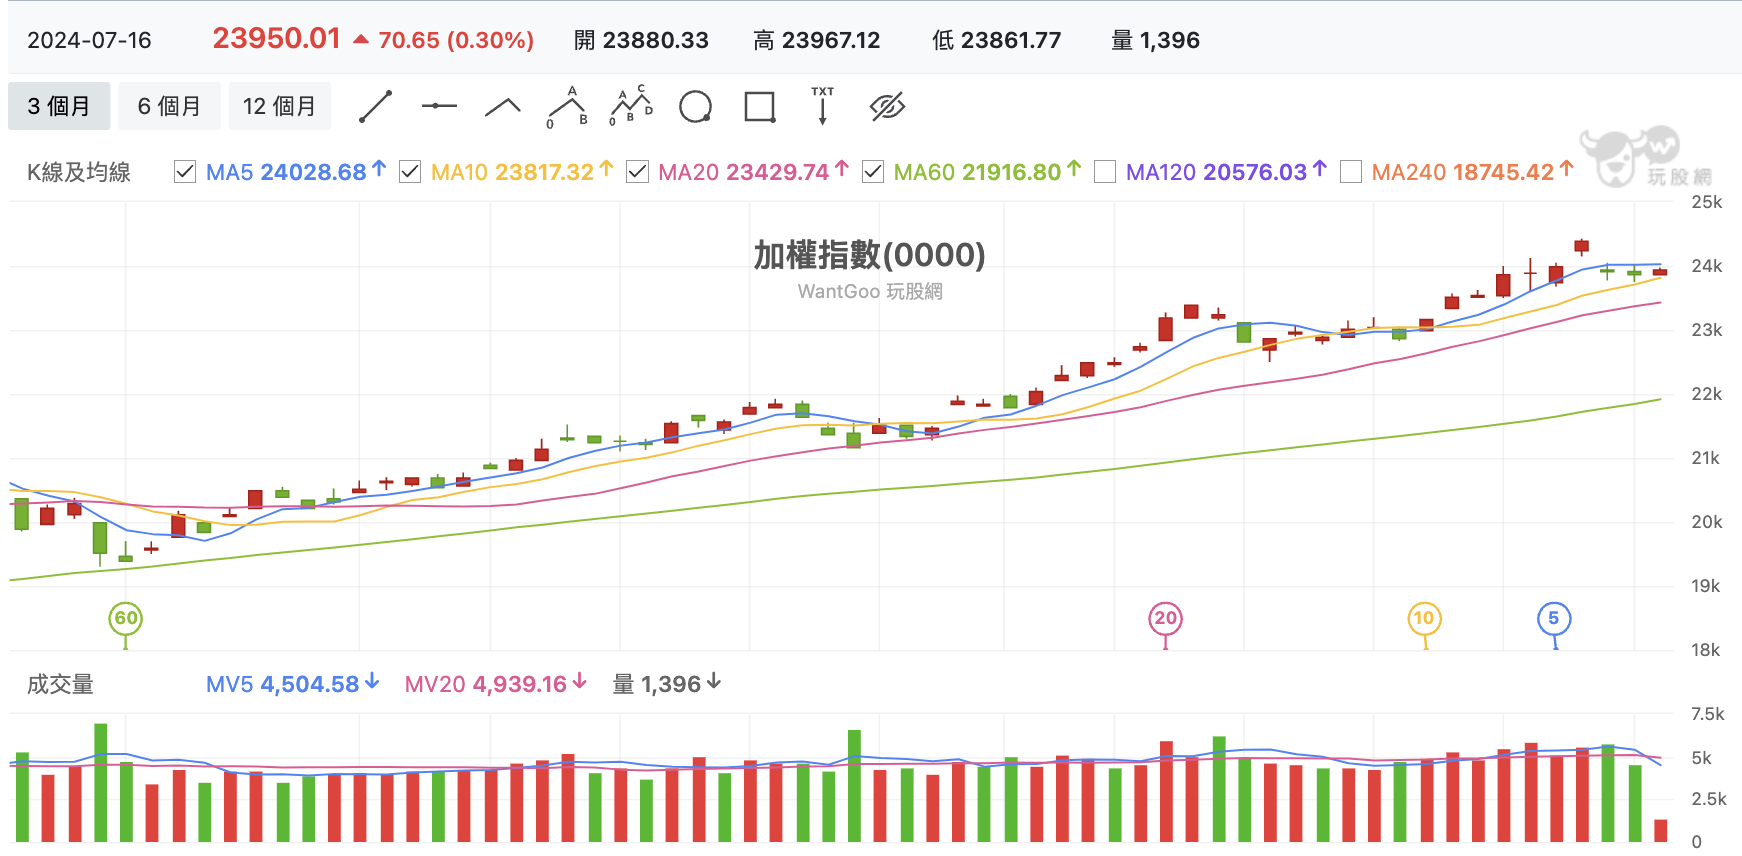Choose the TXT text annotation tool
The image size is (1742, 856).
point(822,105)
